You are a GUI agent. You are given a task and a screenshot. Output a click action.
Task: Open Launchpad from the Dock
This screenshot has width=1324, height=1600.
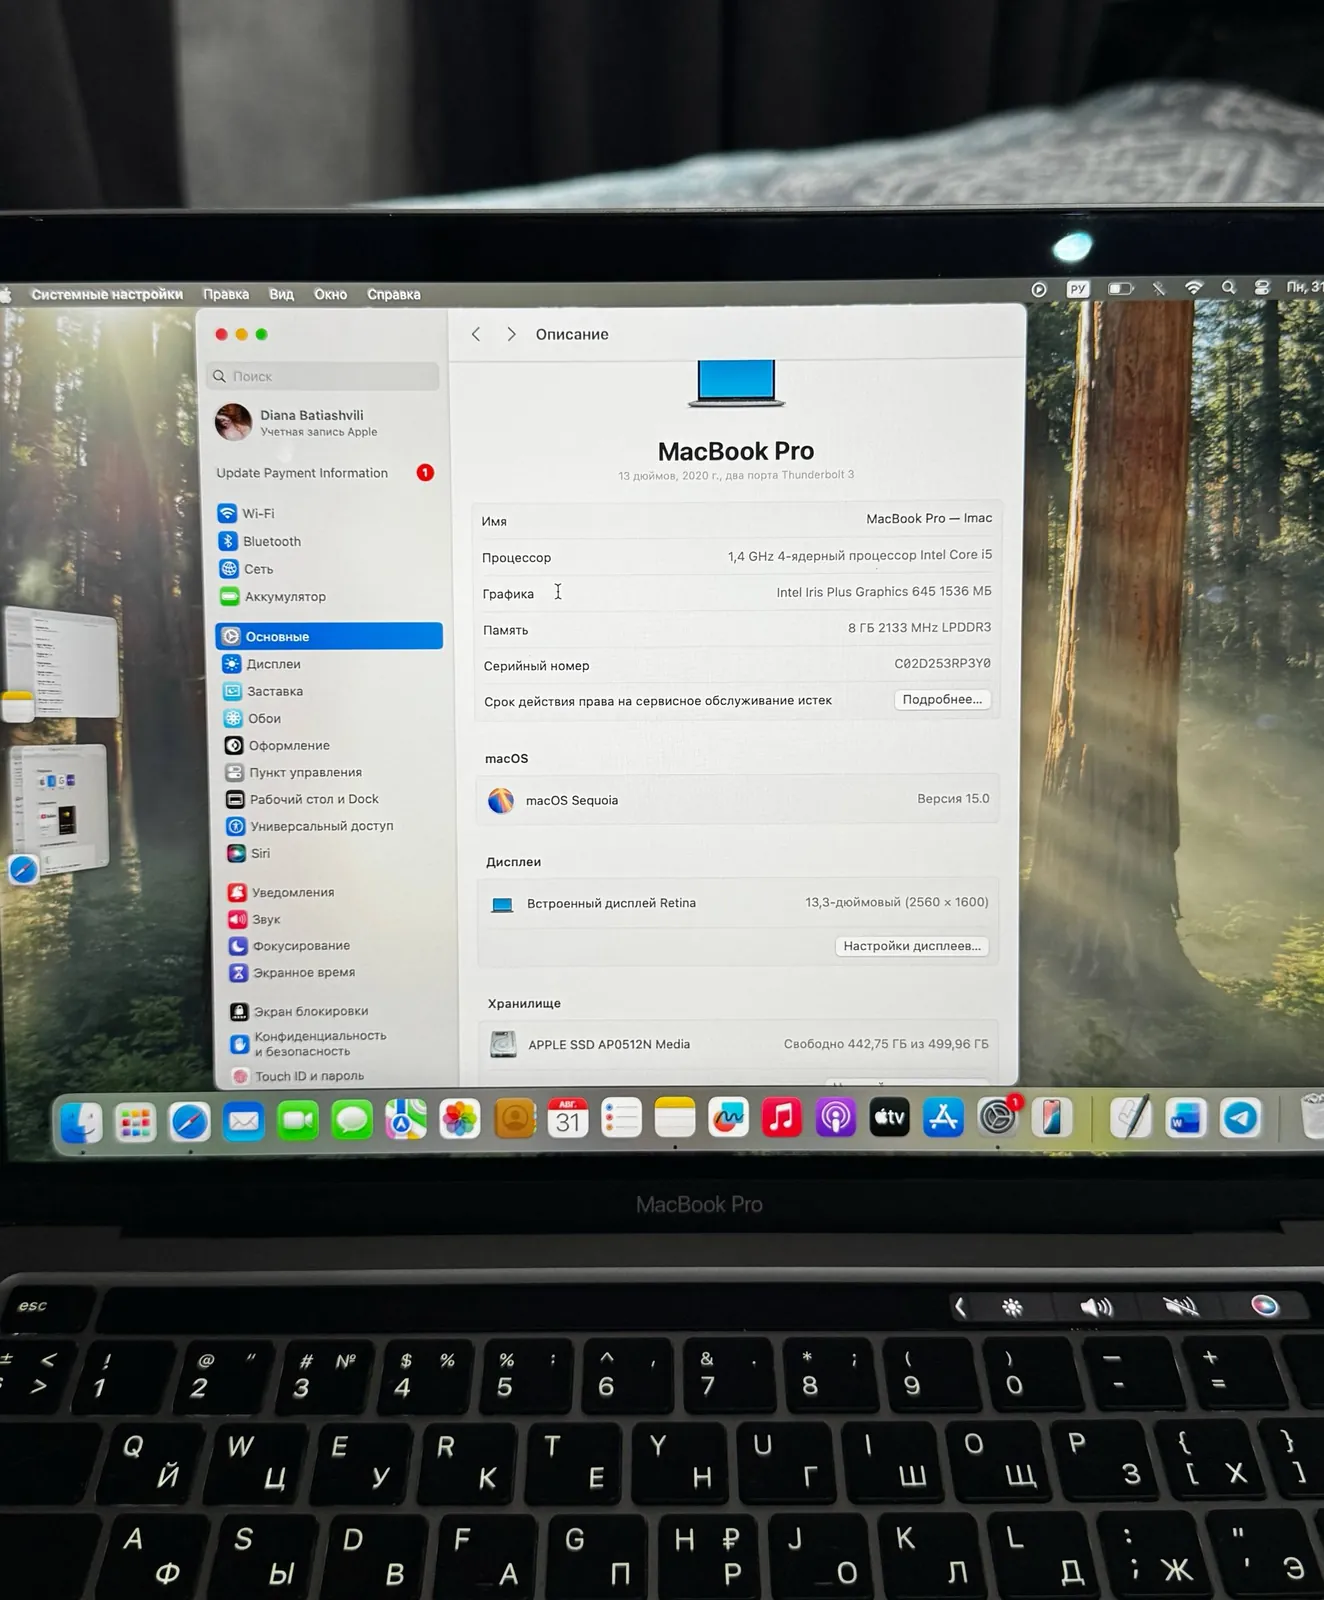tap(135, 1122)
